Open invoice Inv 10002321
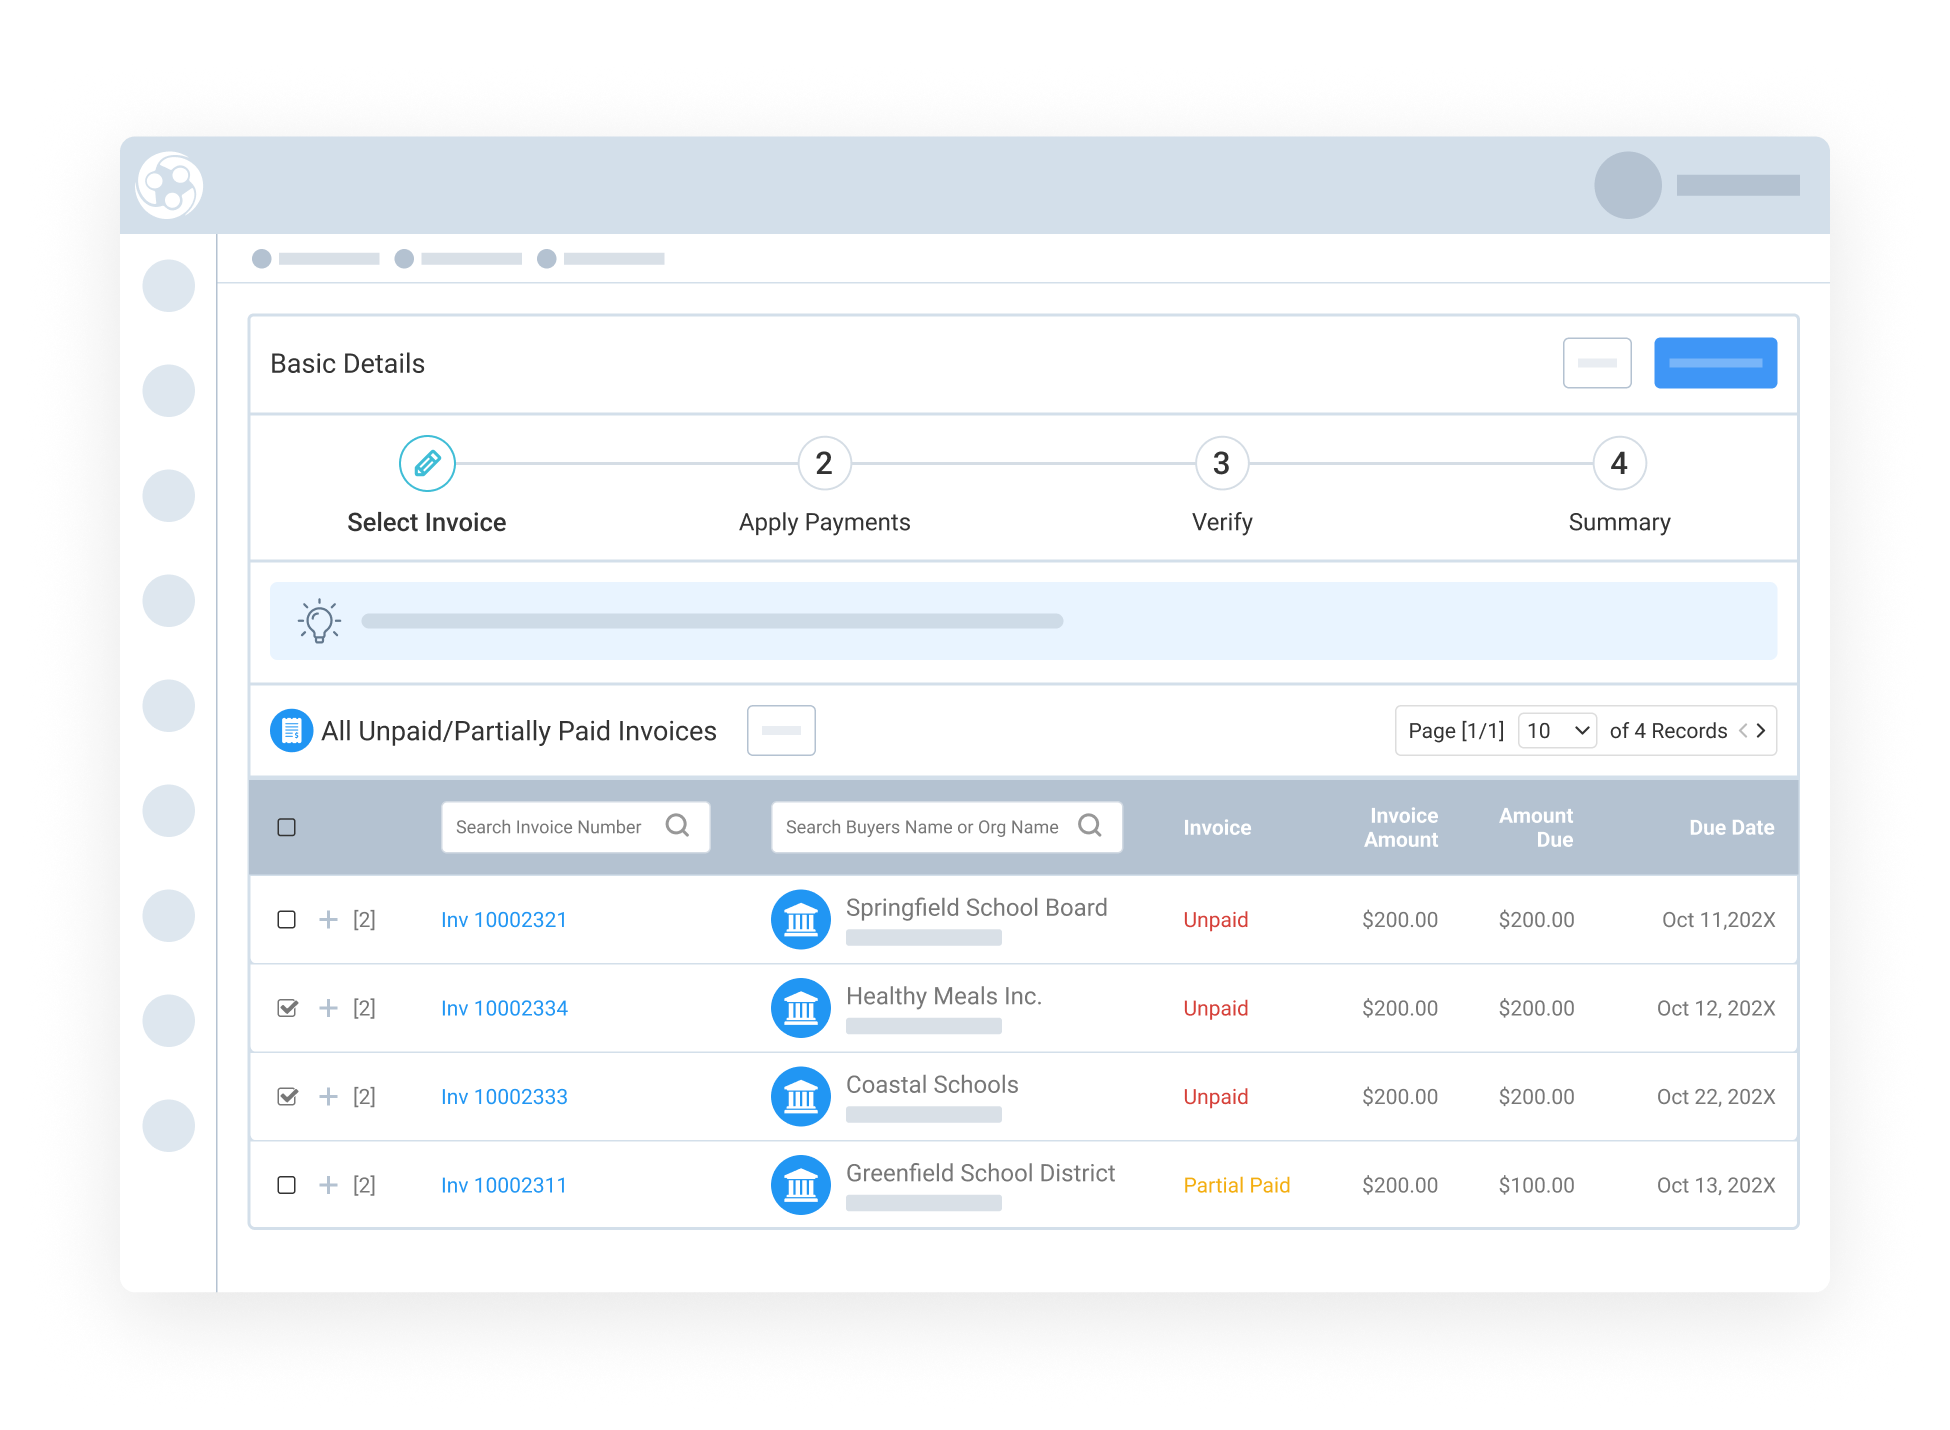 (x=504, y=919)
